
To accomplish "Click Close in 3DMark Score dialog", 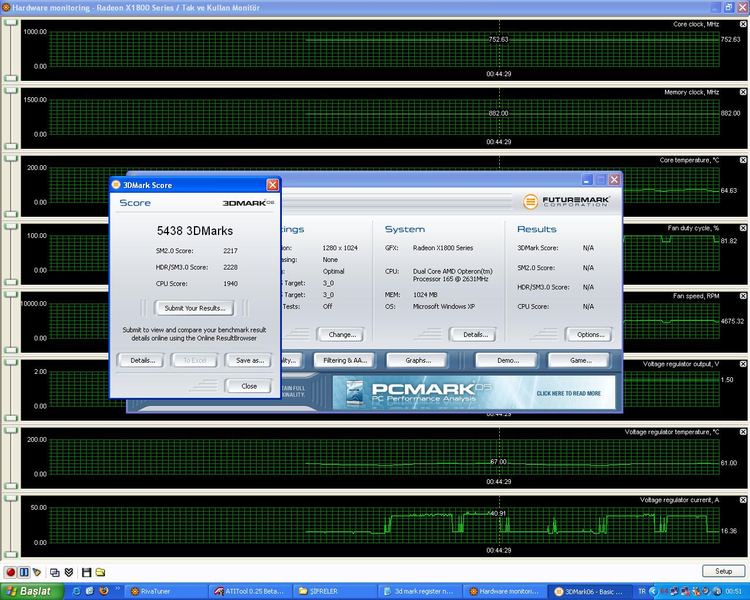I will [x=249, y=386].
